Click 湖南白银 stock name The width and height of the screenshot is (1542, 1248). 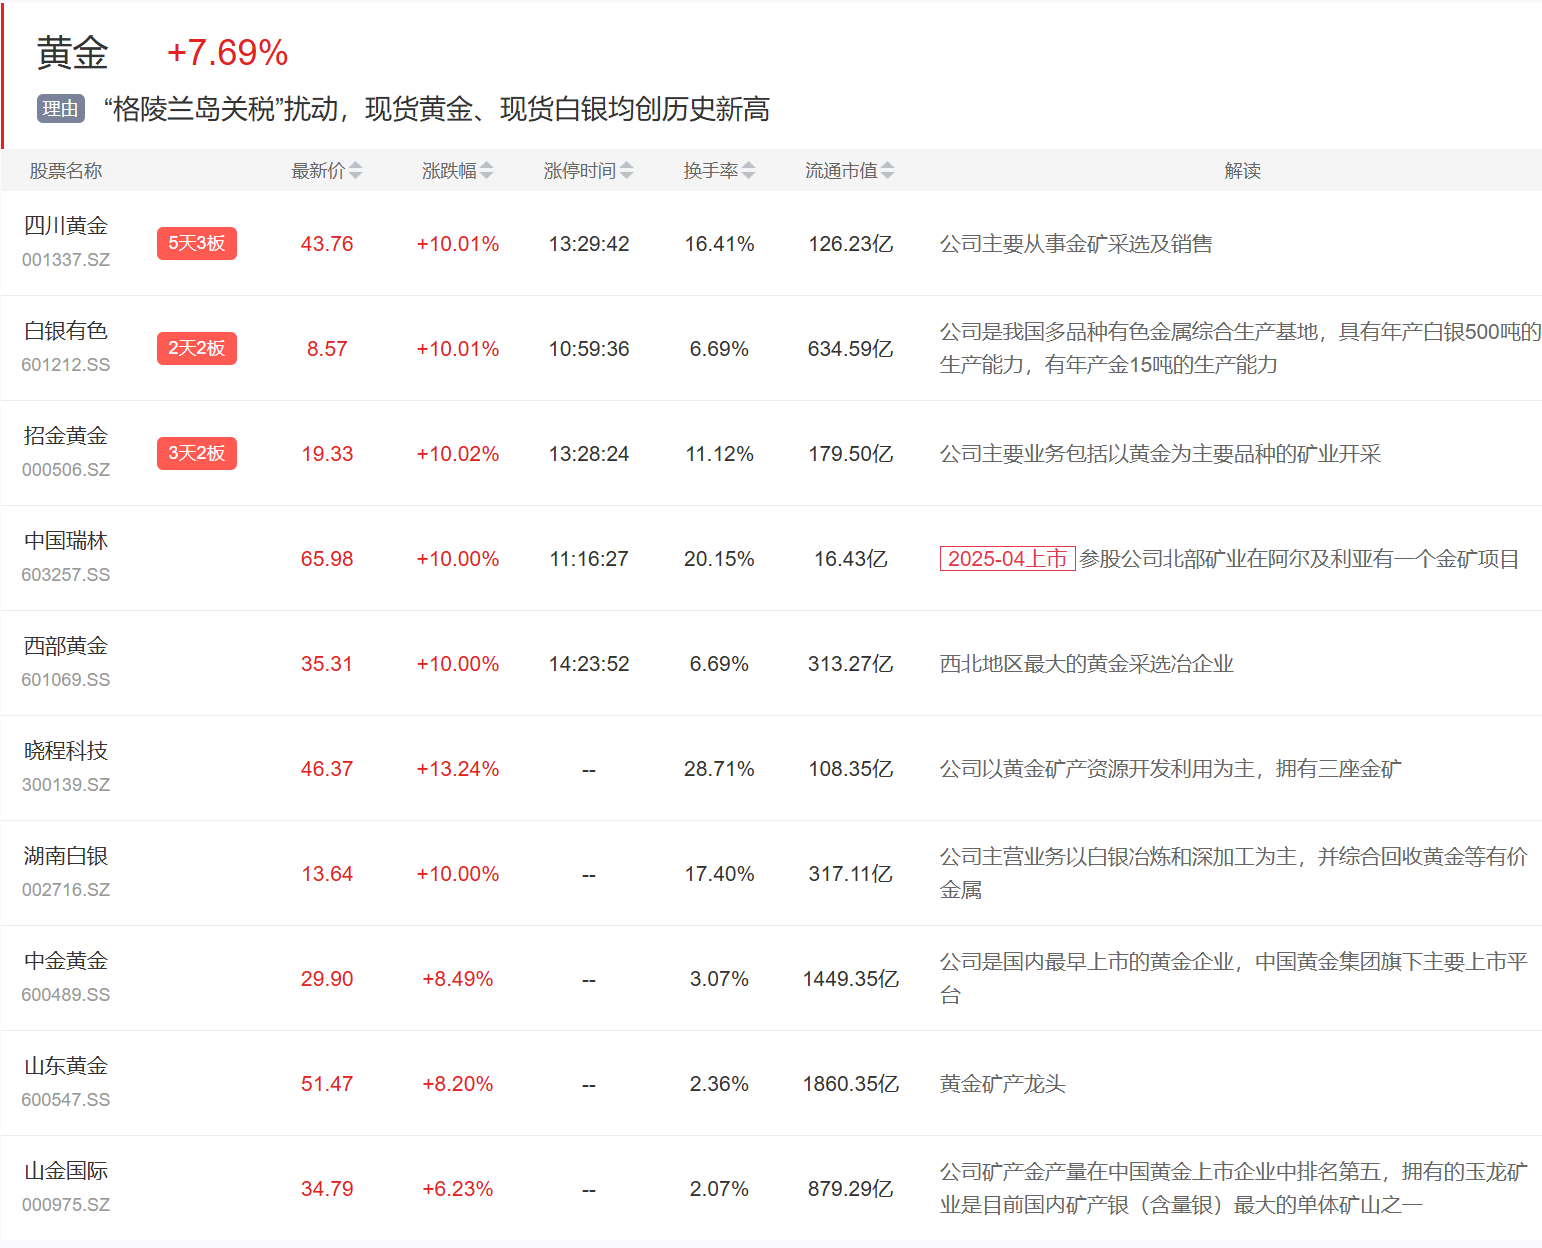coord(66,856)
